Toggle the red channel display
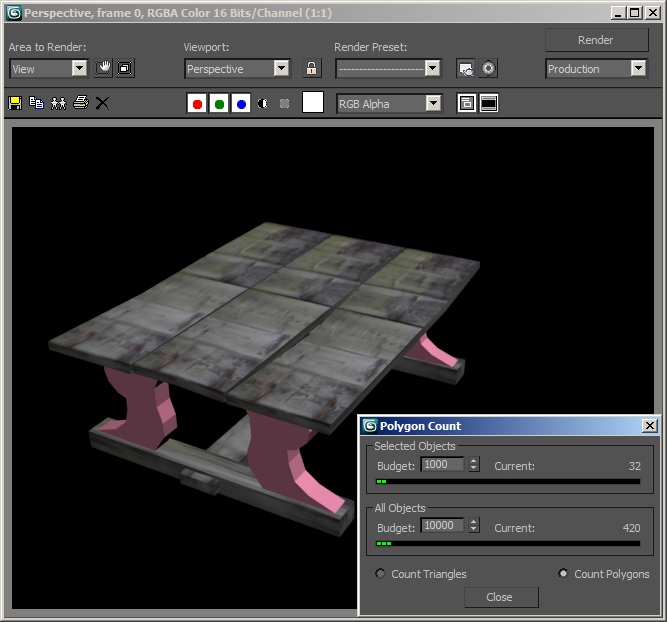This screenshot has height=622, width=667. [197, 103]
